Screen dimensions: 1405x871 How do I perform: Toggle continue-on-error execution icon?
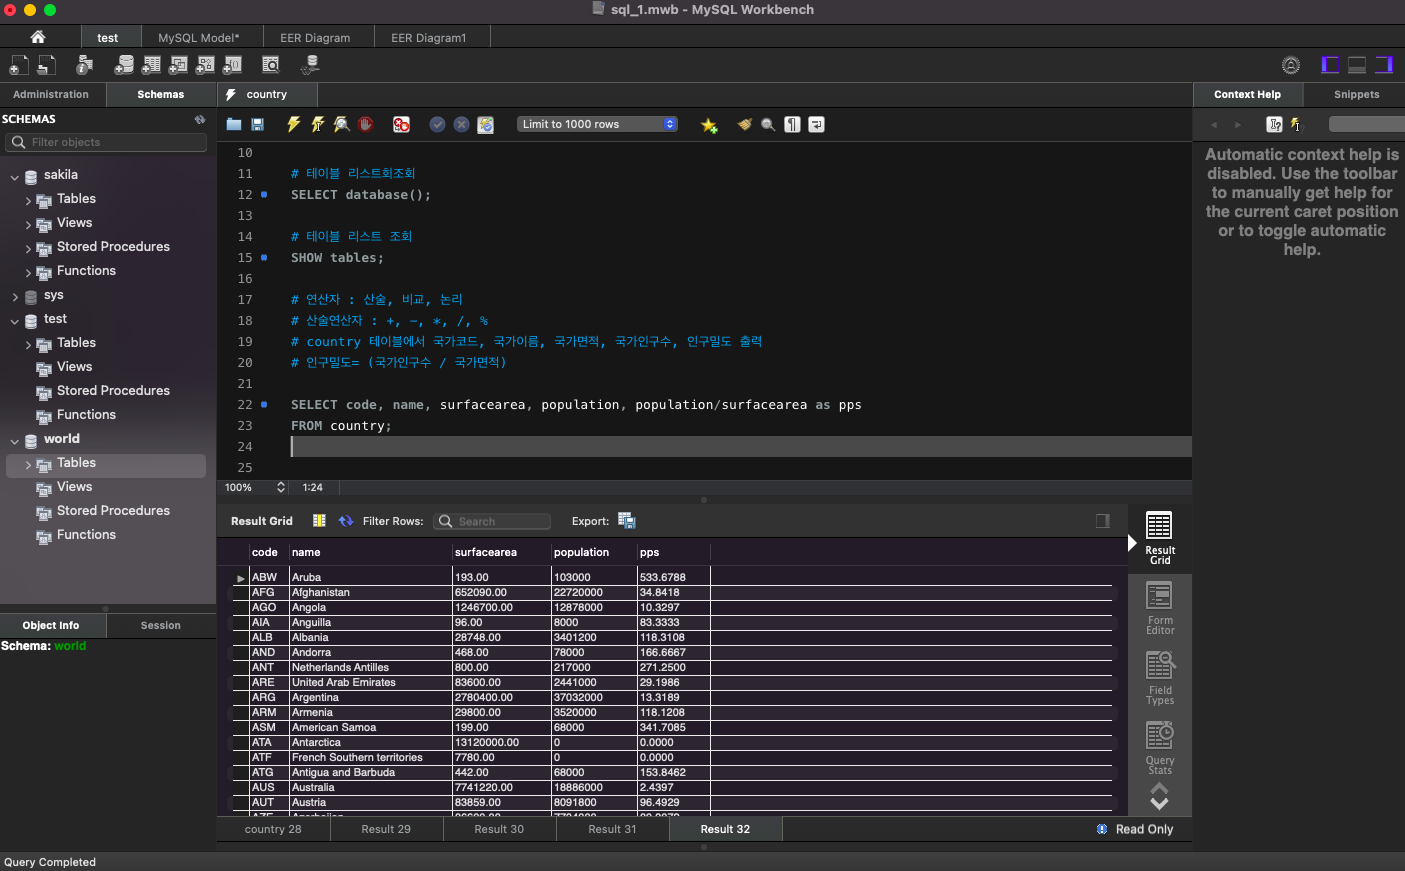click(401, 125)
